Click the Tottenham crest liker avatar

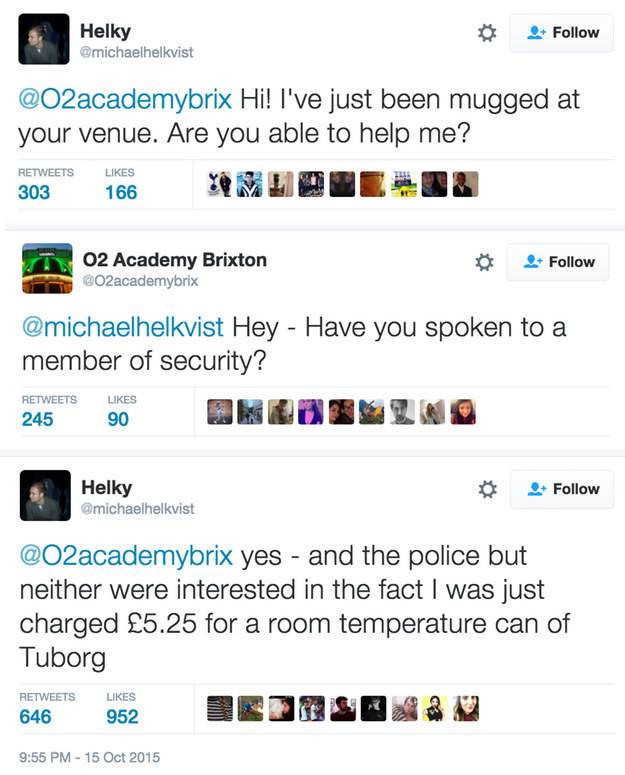click(x=219, y=184)
